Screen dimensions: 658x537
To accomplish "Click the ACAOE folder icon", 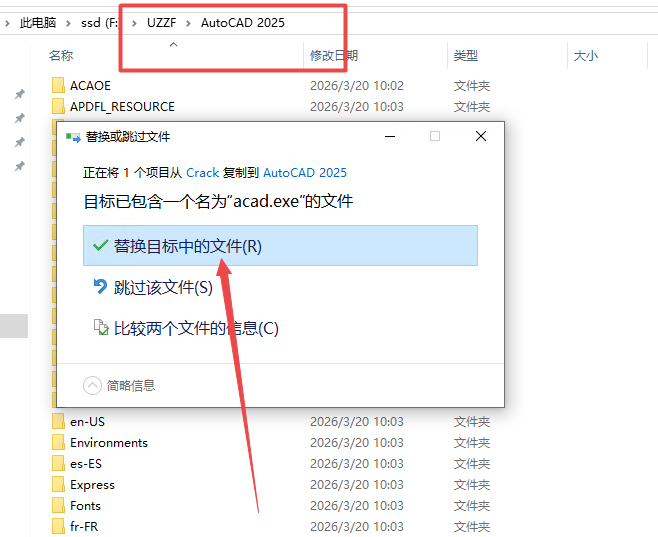I will [58, 86].
